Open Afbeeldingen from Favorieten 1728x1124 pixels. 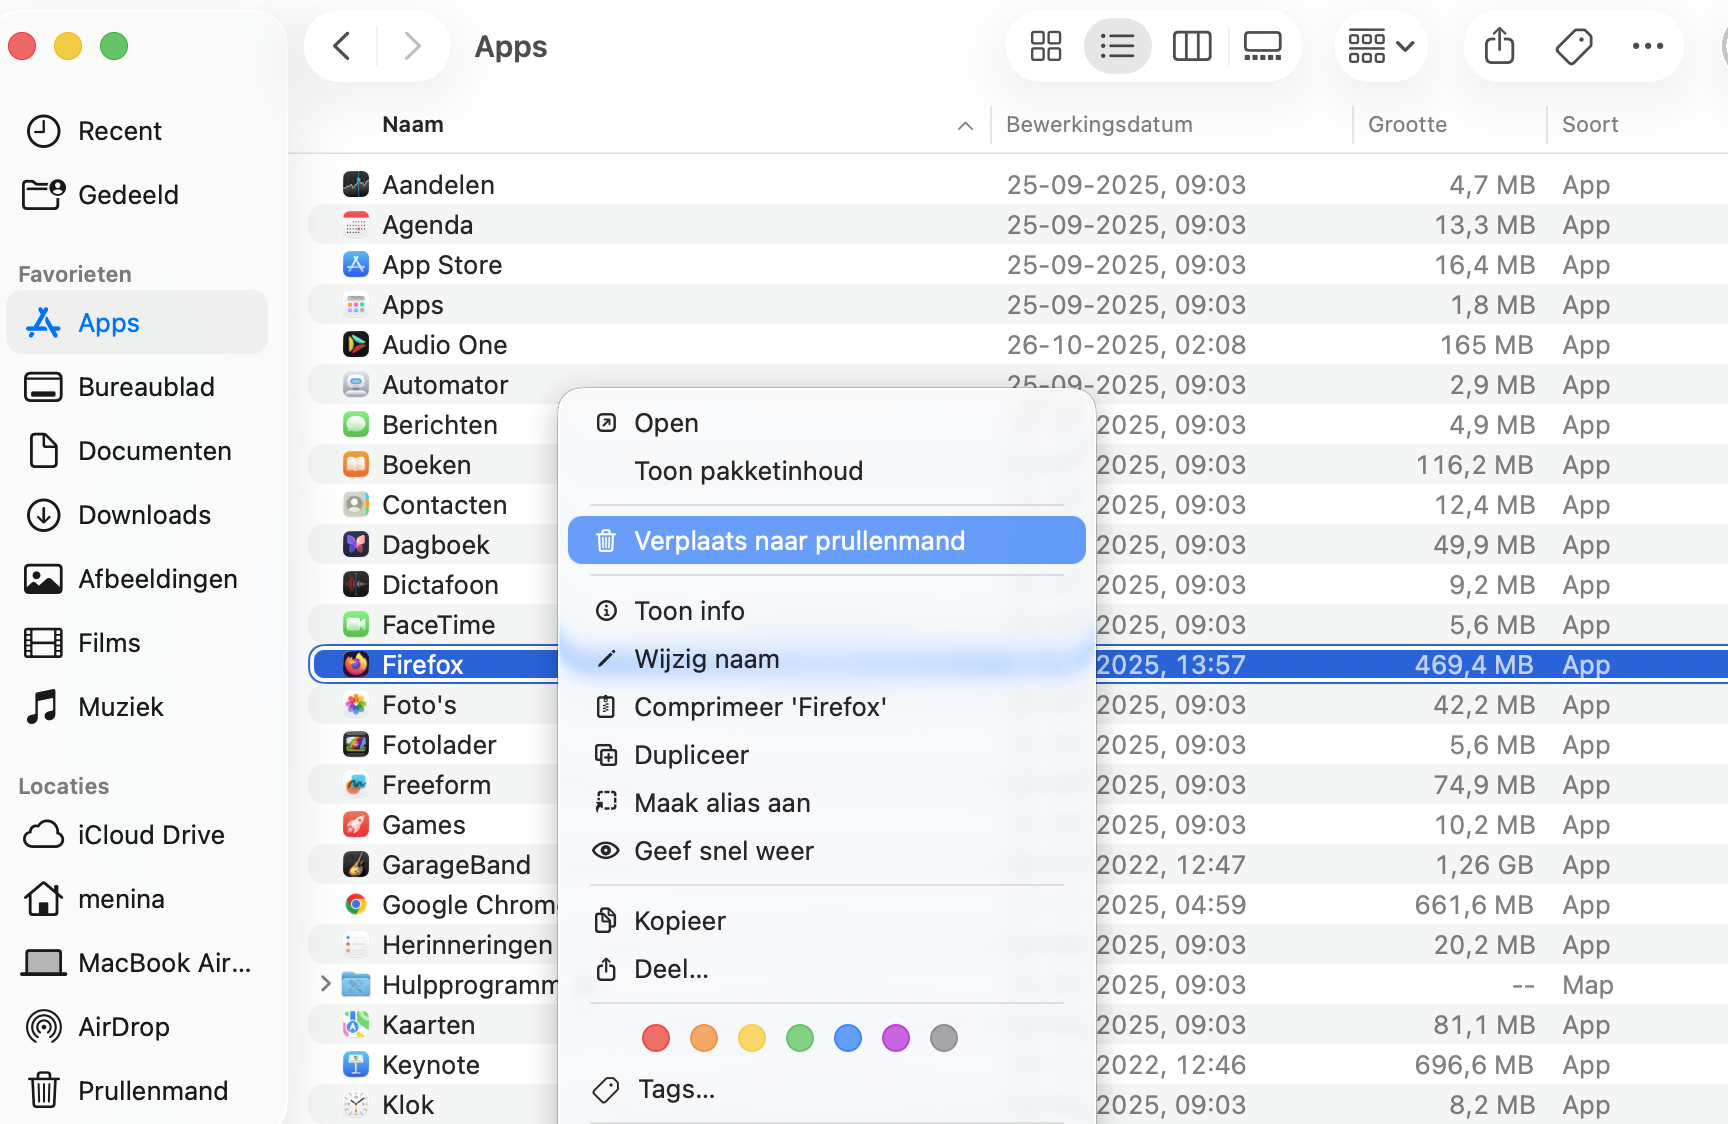pyautogui.click(x=157, y=578)
